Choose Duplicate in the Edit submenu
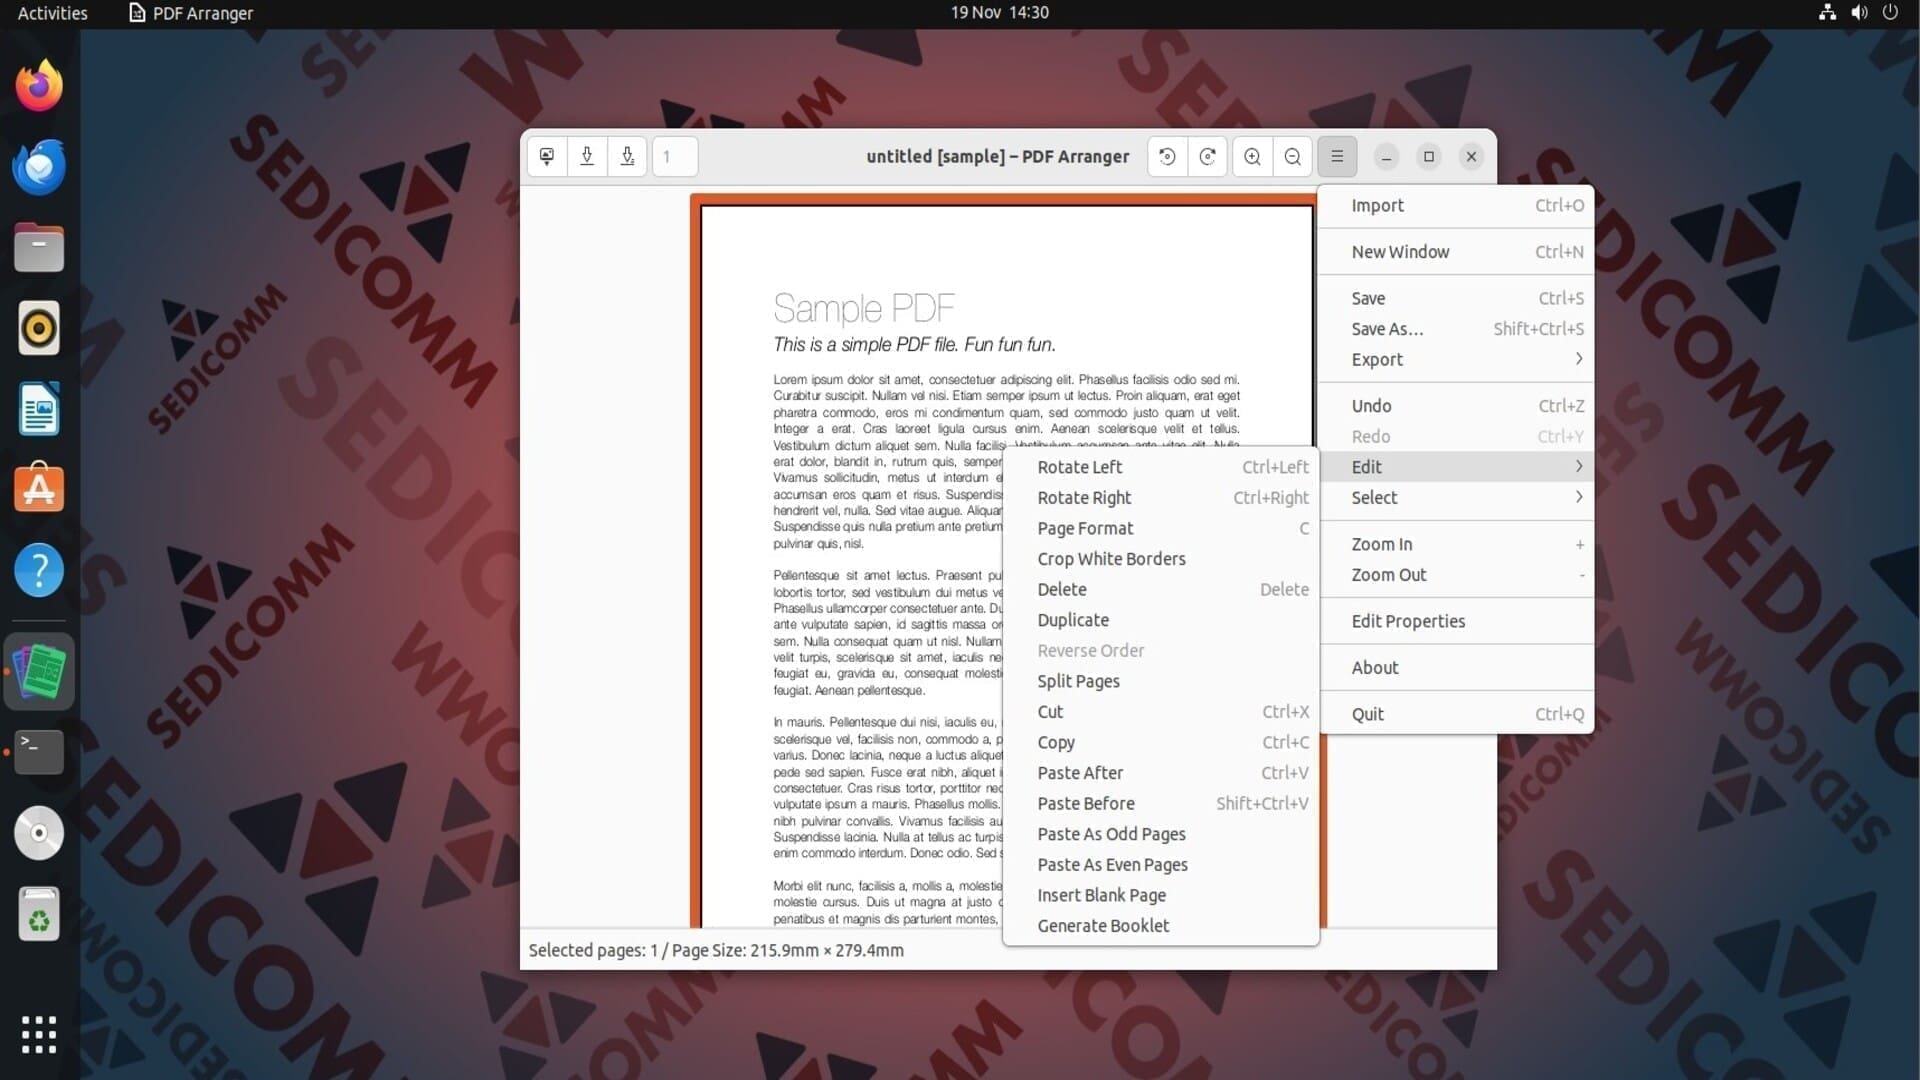1920x1080 pixels. coord(1161,620)
